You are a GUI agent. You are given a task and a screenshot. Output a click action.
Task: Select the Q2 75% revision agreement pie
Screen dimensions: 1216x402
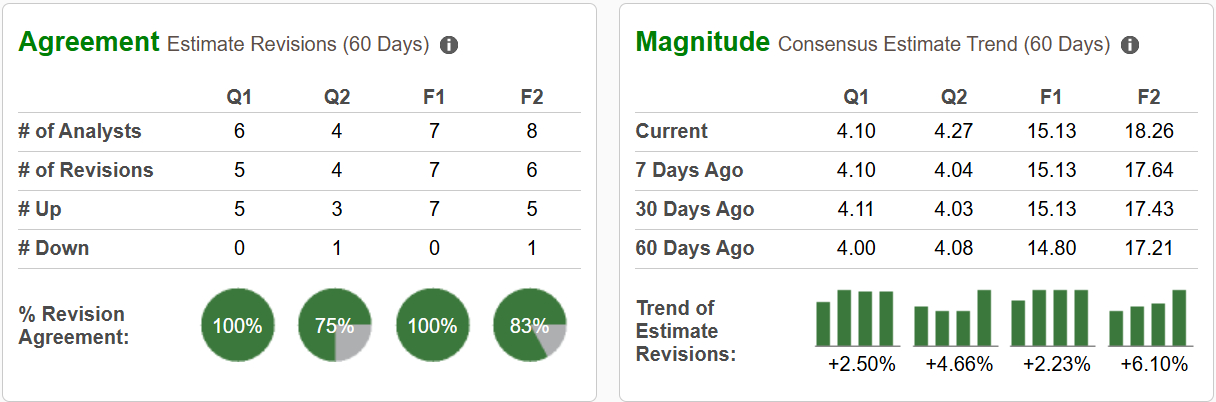tap(335, 326)
